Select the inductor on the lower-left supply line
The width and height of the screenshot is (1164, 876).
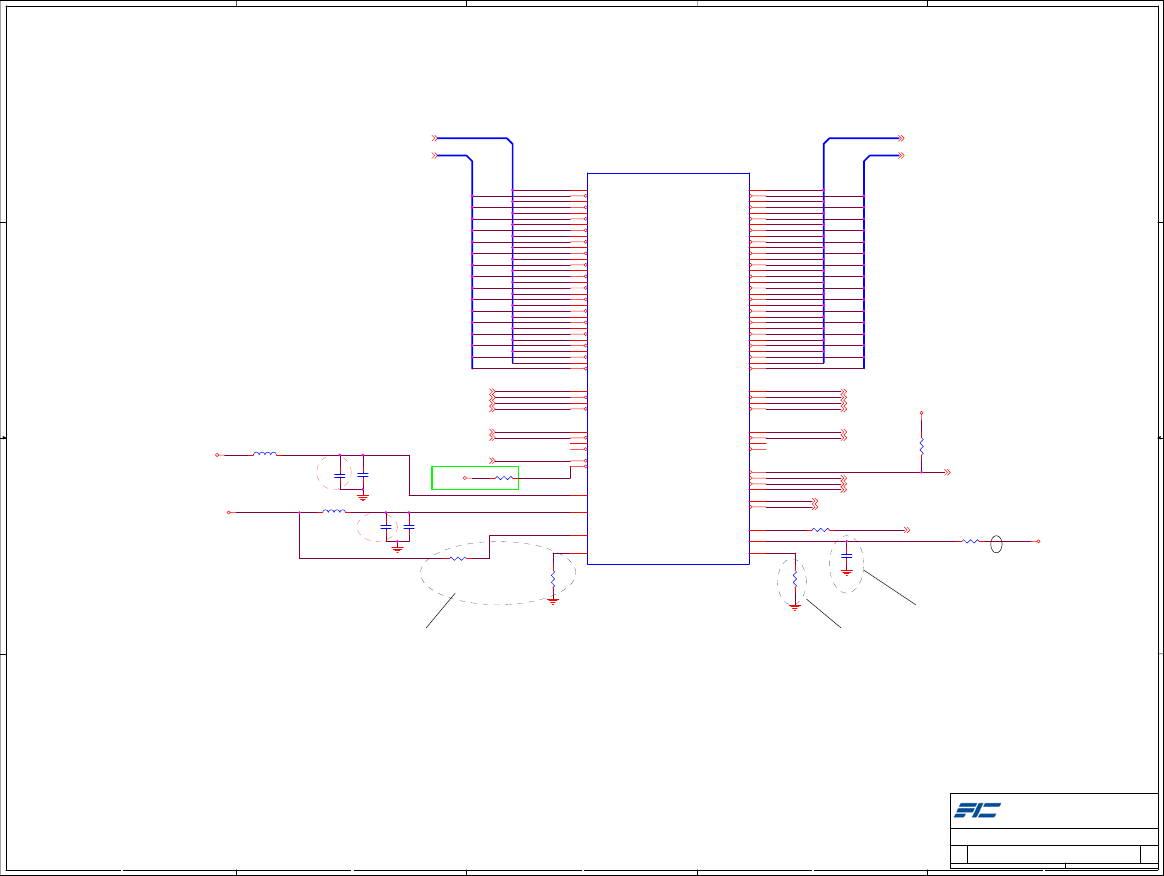click(334, 511)
